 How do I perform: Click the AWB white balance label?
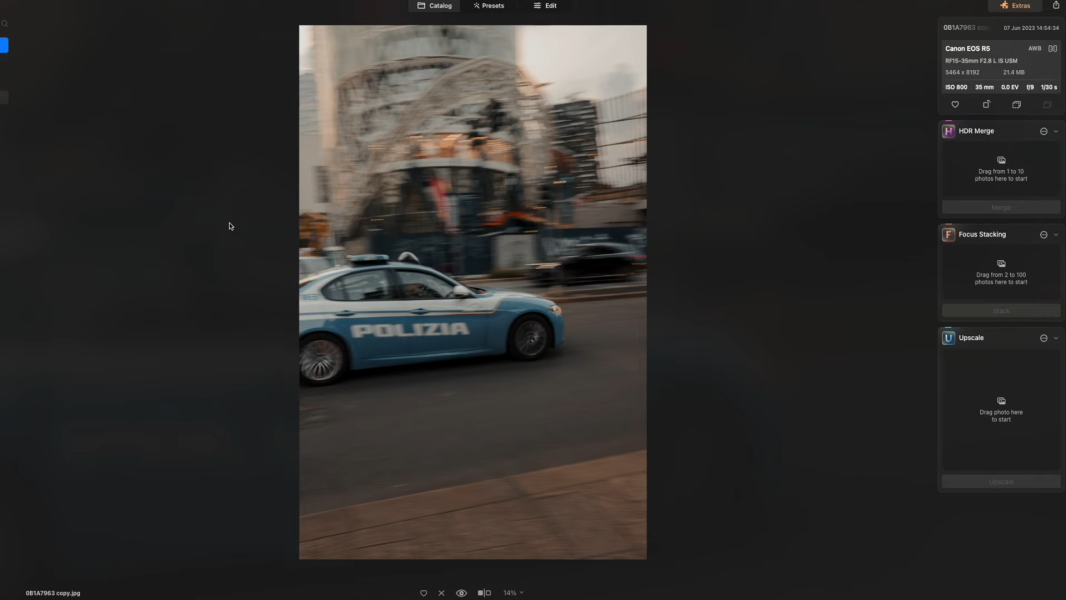pos(1034,48)
